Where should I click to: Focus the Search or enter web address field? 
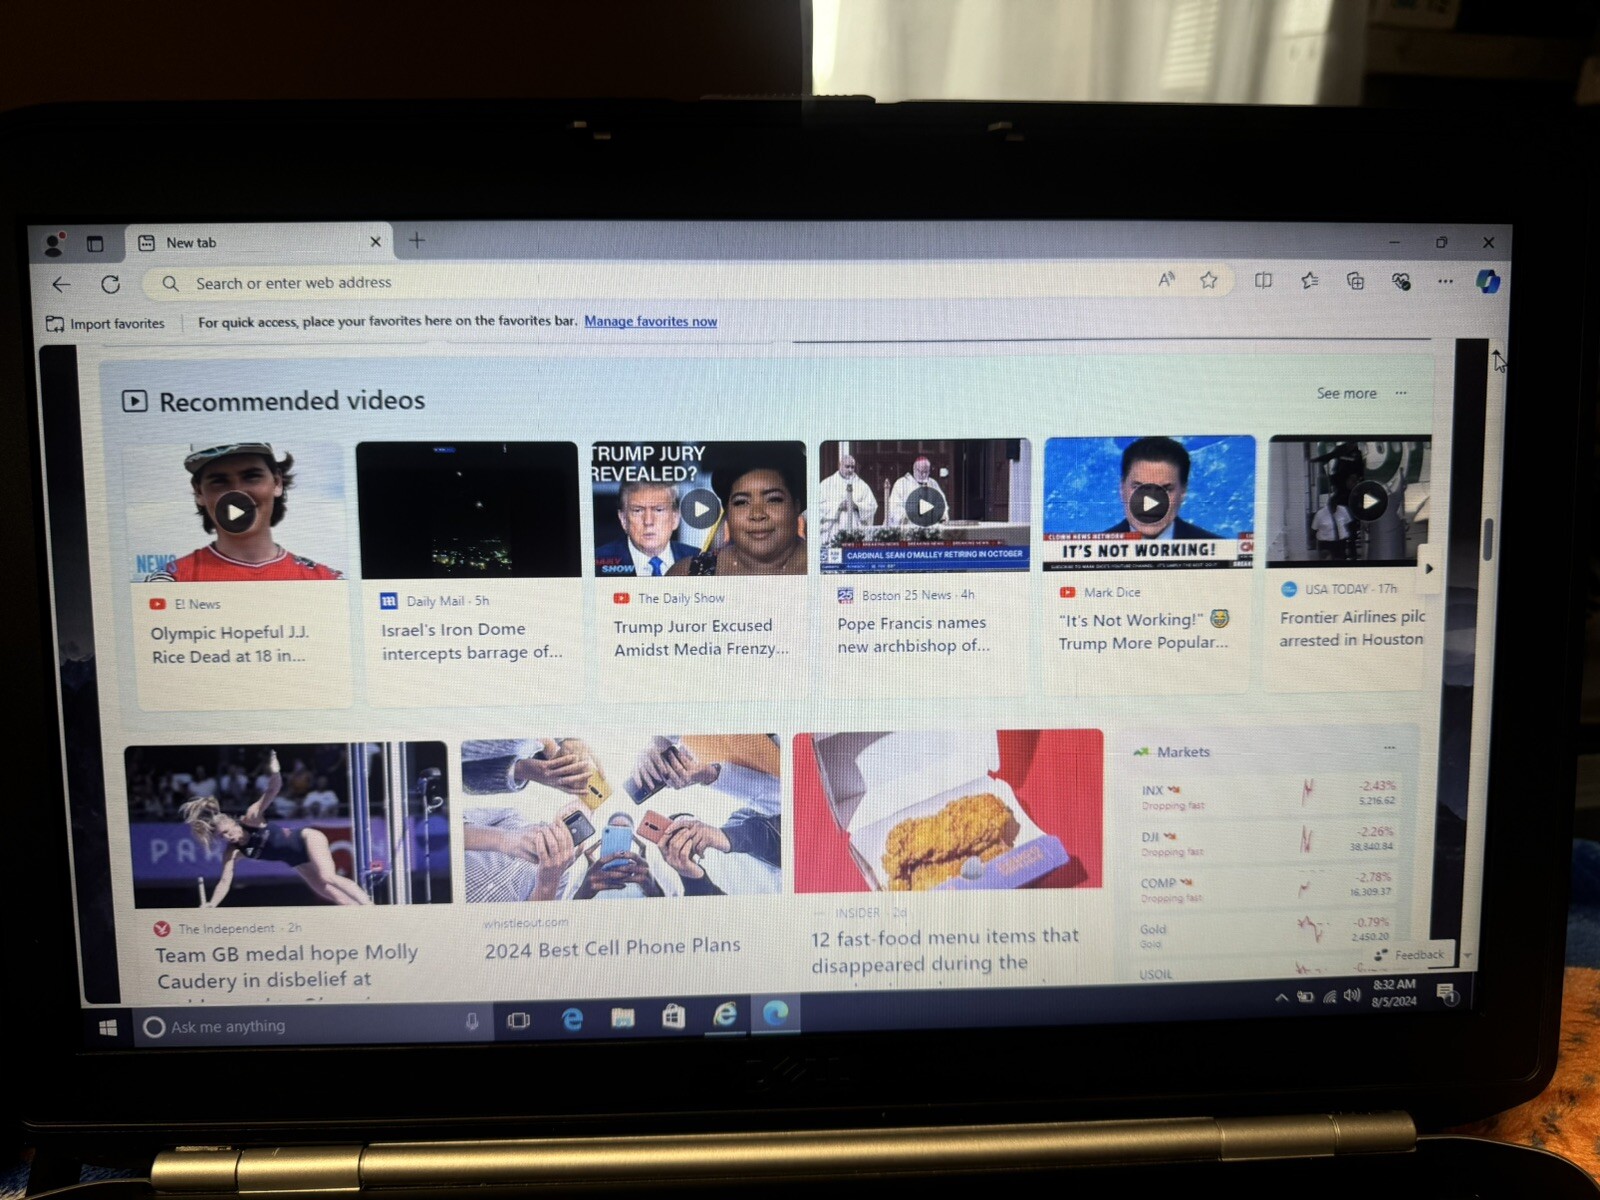pyautogui.click(x=640, y=283)
